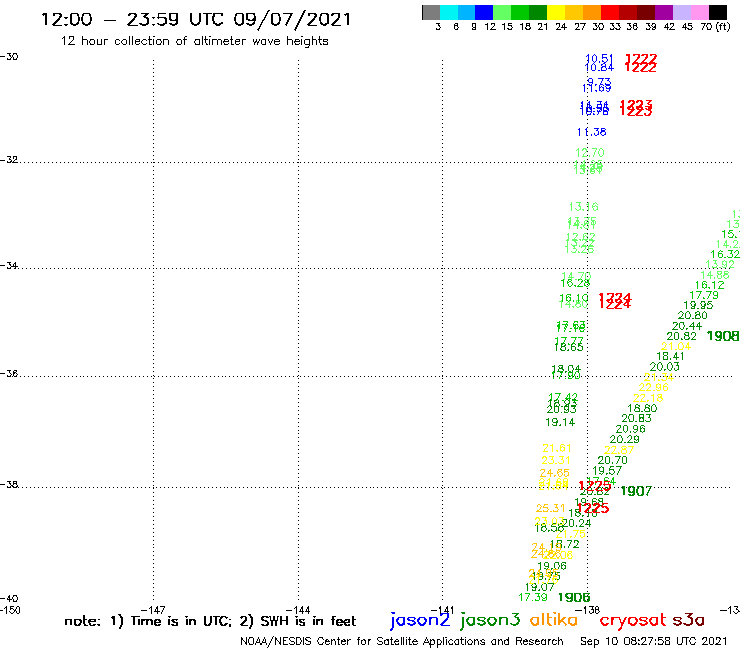The height and width of the screenshot is (650, 740).
Task: Select the 17.79 wave height value
Action: click(704, 295)
